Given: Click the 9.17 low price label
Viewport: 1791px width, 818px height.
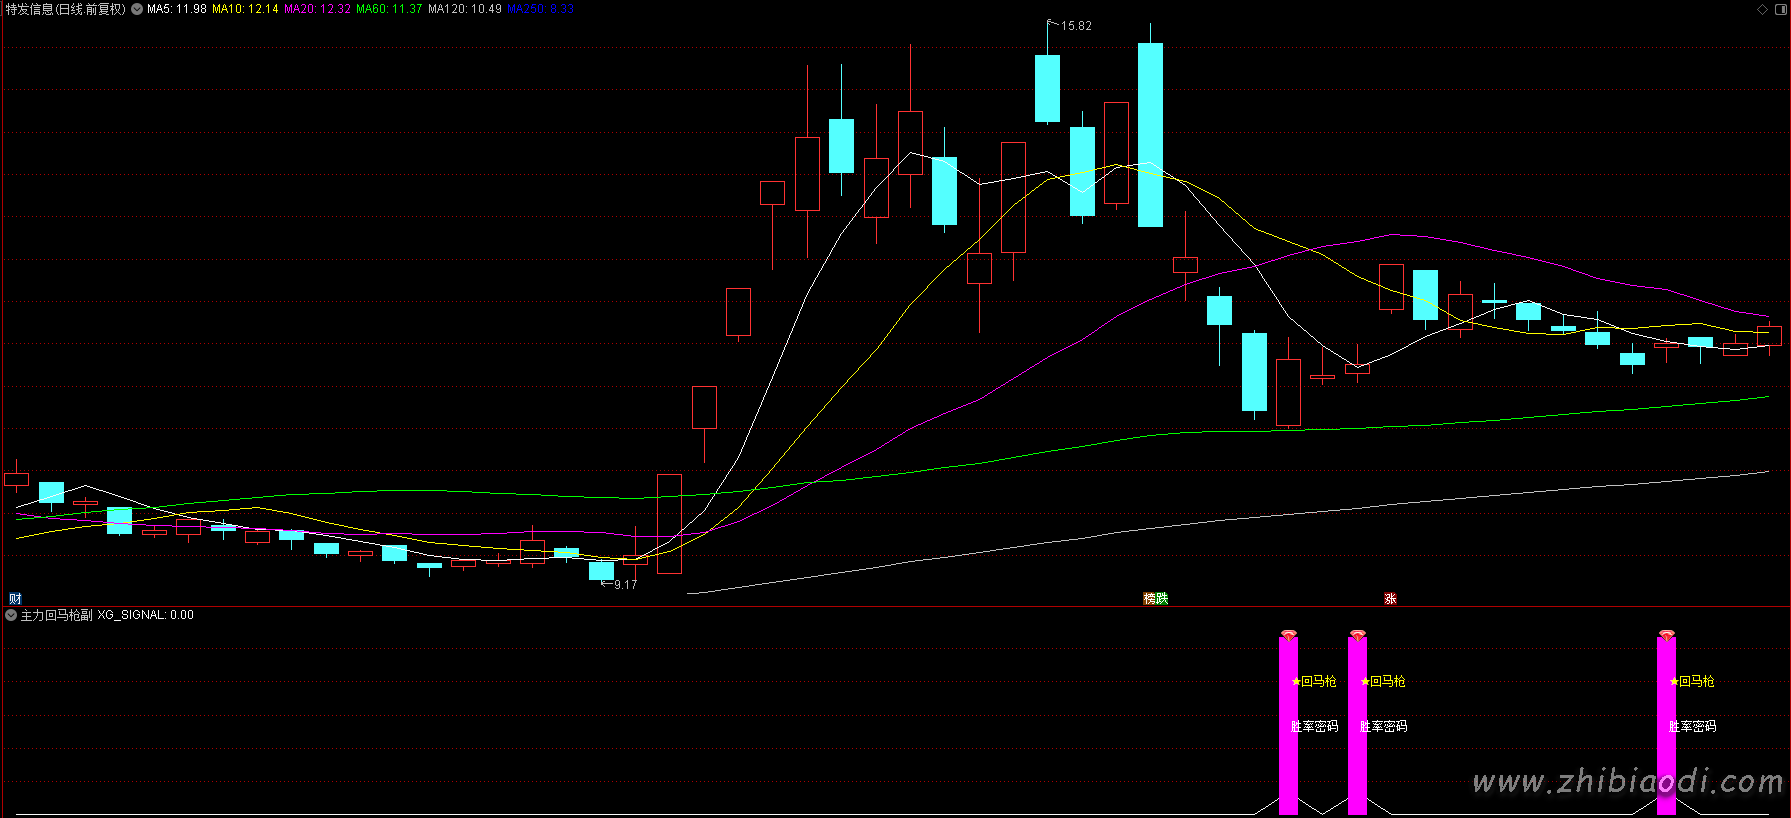Looking at the screenshot, I should [625, 585].
